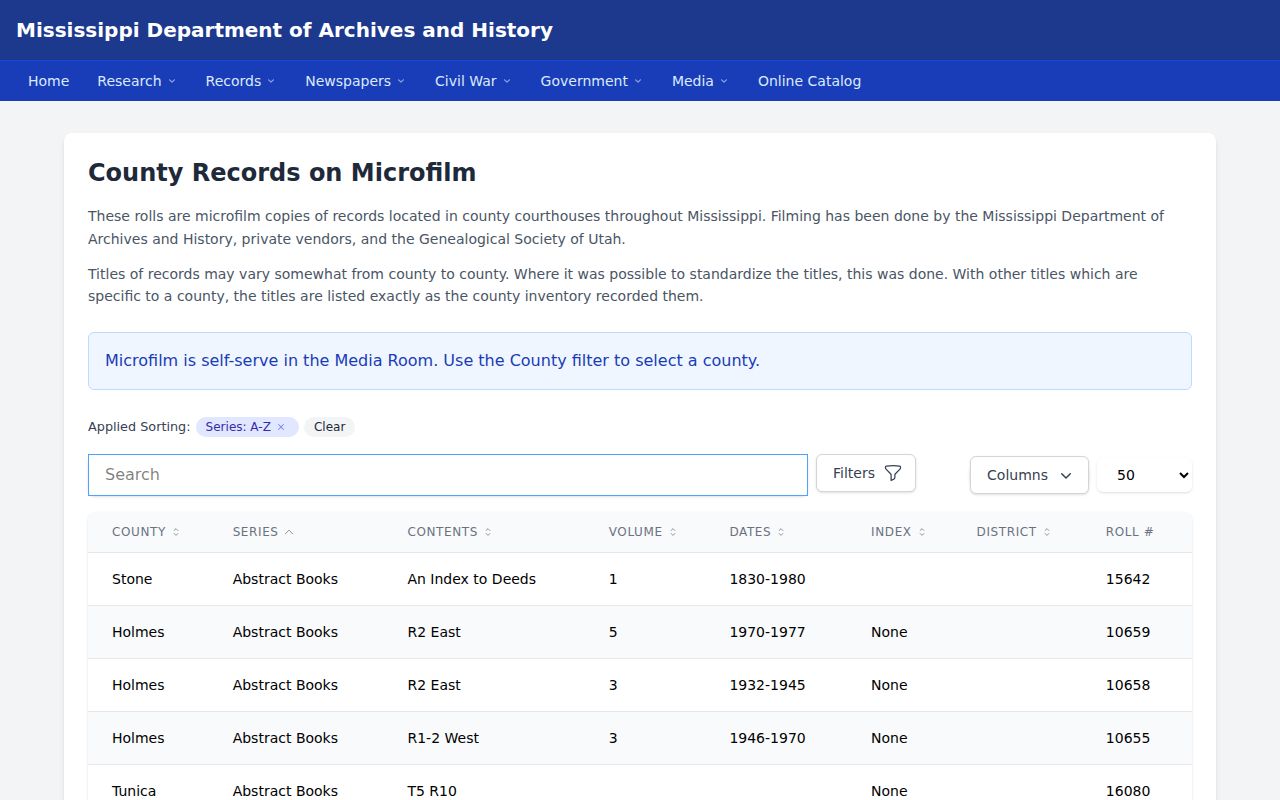Sort by Contents column arrows
Viewport: 1280px width, 800px height.
488,532
